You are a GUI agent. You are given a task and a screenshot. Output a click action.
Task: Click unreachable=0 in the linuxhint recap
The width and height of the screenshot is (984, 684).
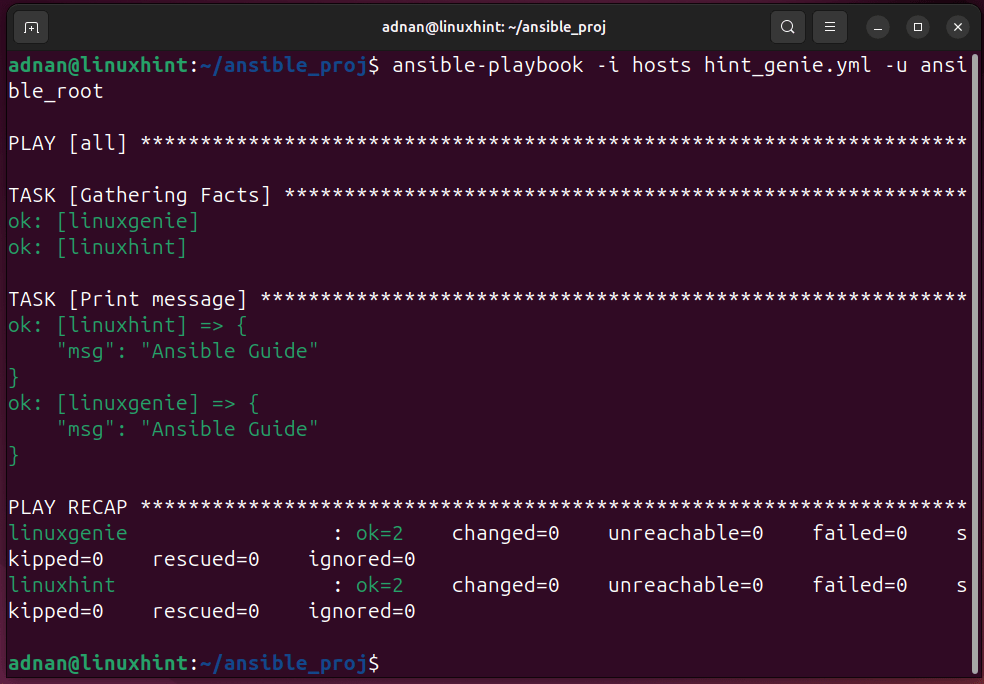685,585
